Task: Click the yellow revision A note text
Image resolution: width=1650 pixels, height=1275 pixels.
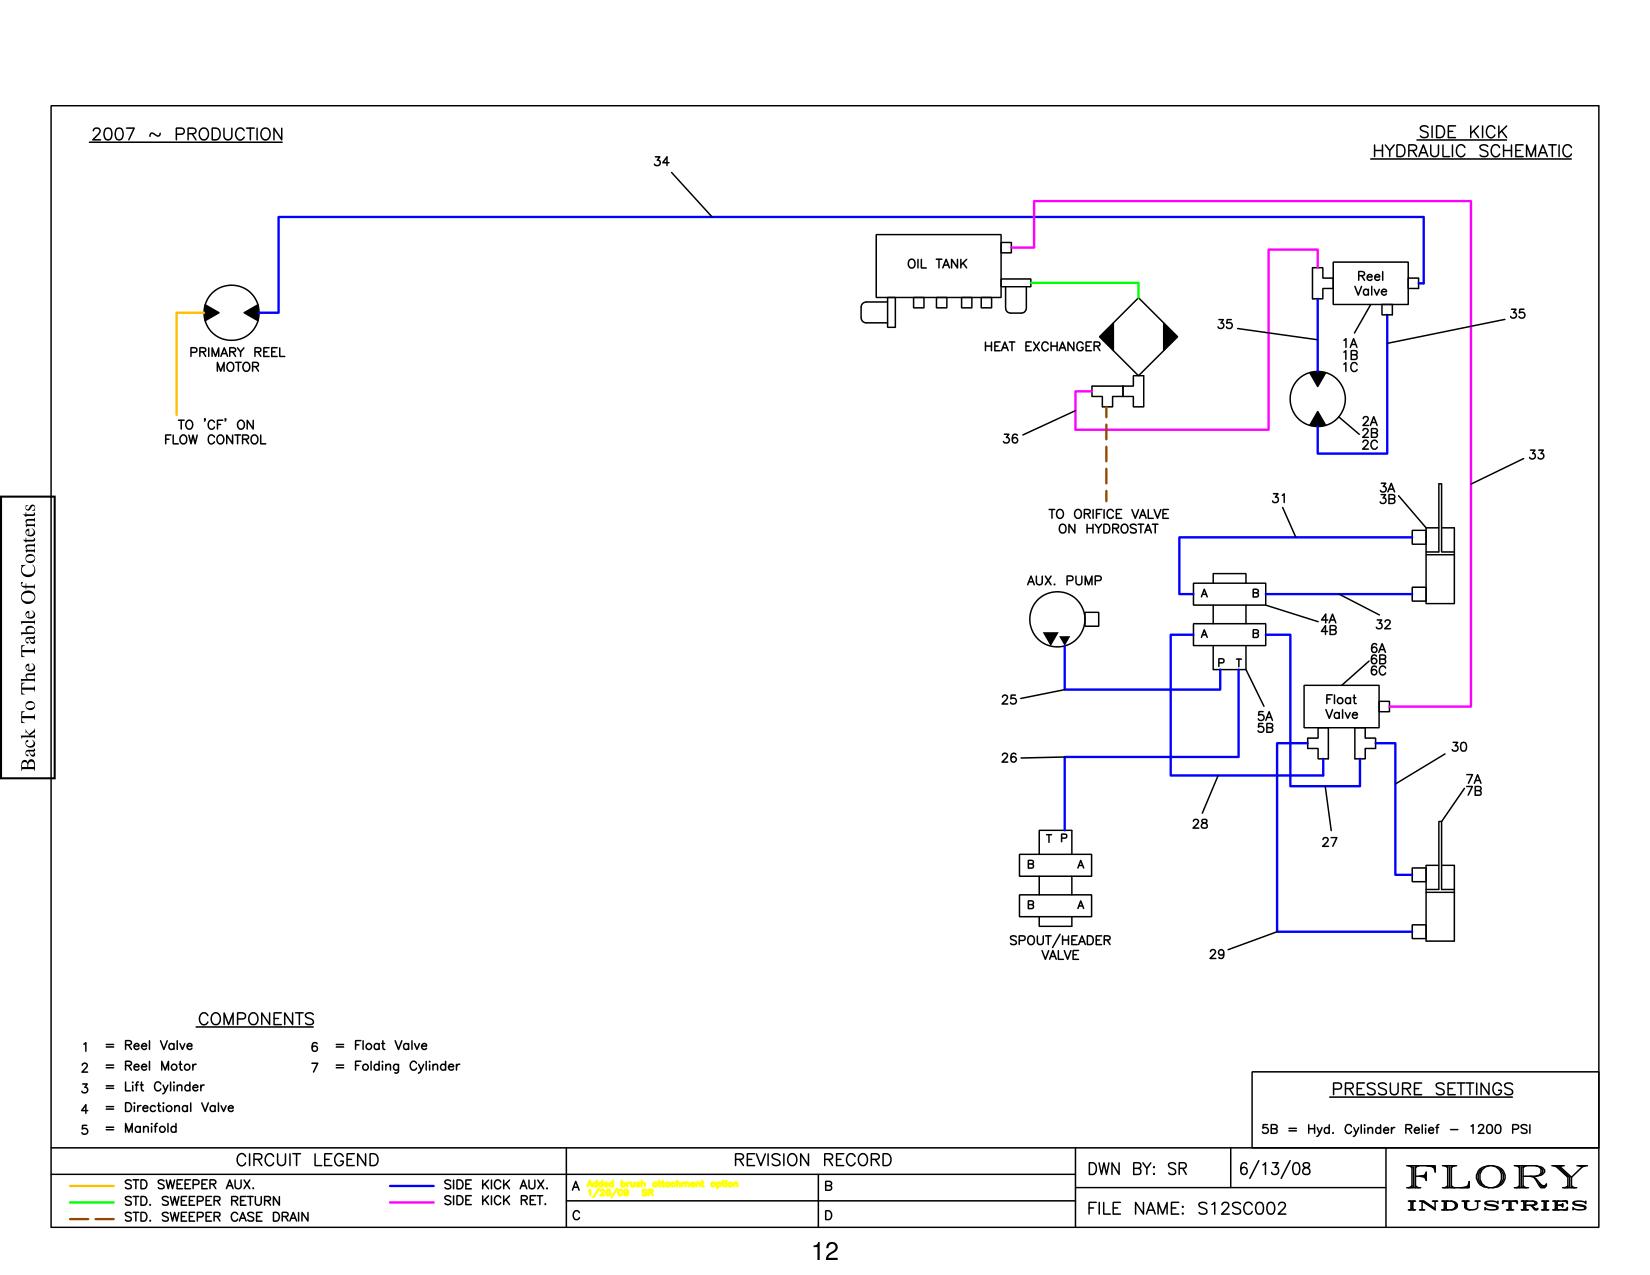Action: click(x=662, y=1188)
